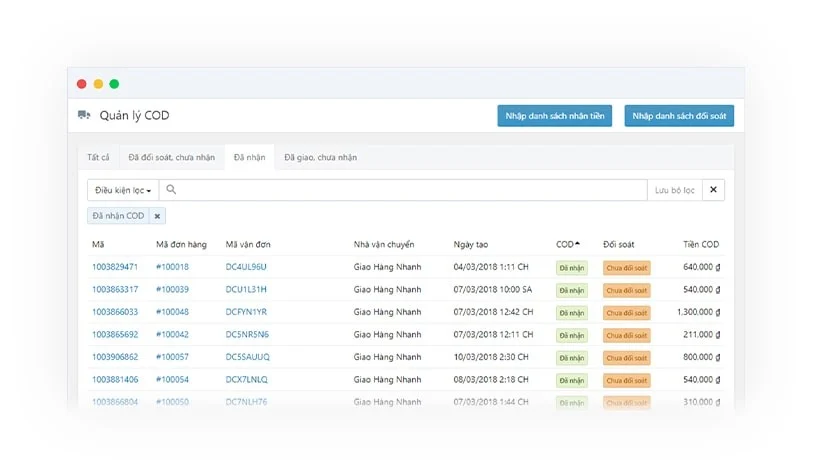Click Đã nhận badge in row 1003906862
The image size is (813, 473).
572,358
